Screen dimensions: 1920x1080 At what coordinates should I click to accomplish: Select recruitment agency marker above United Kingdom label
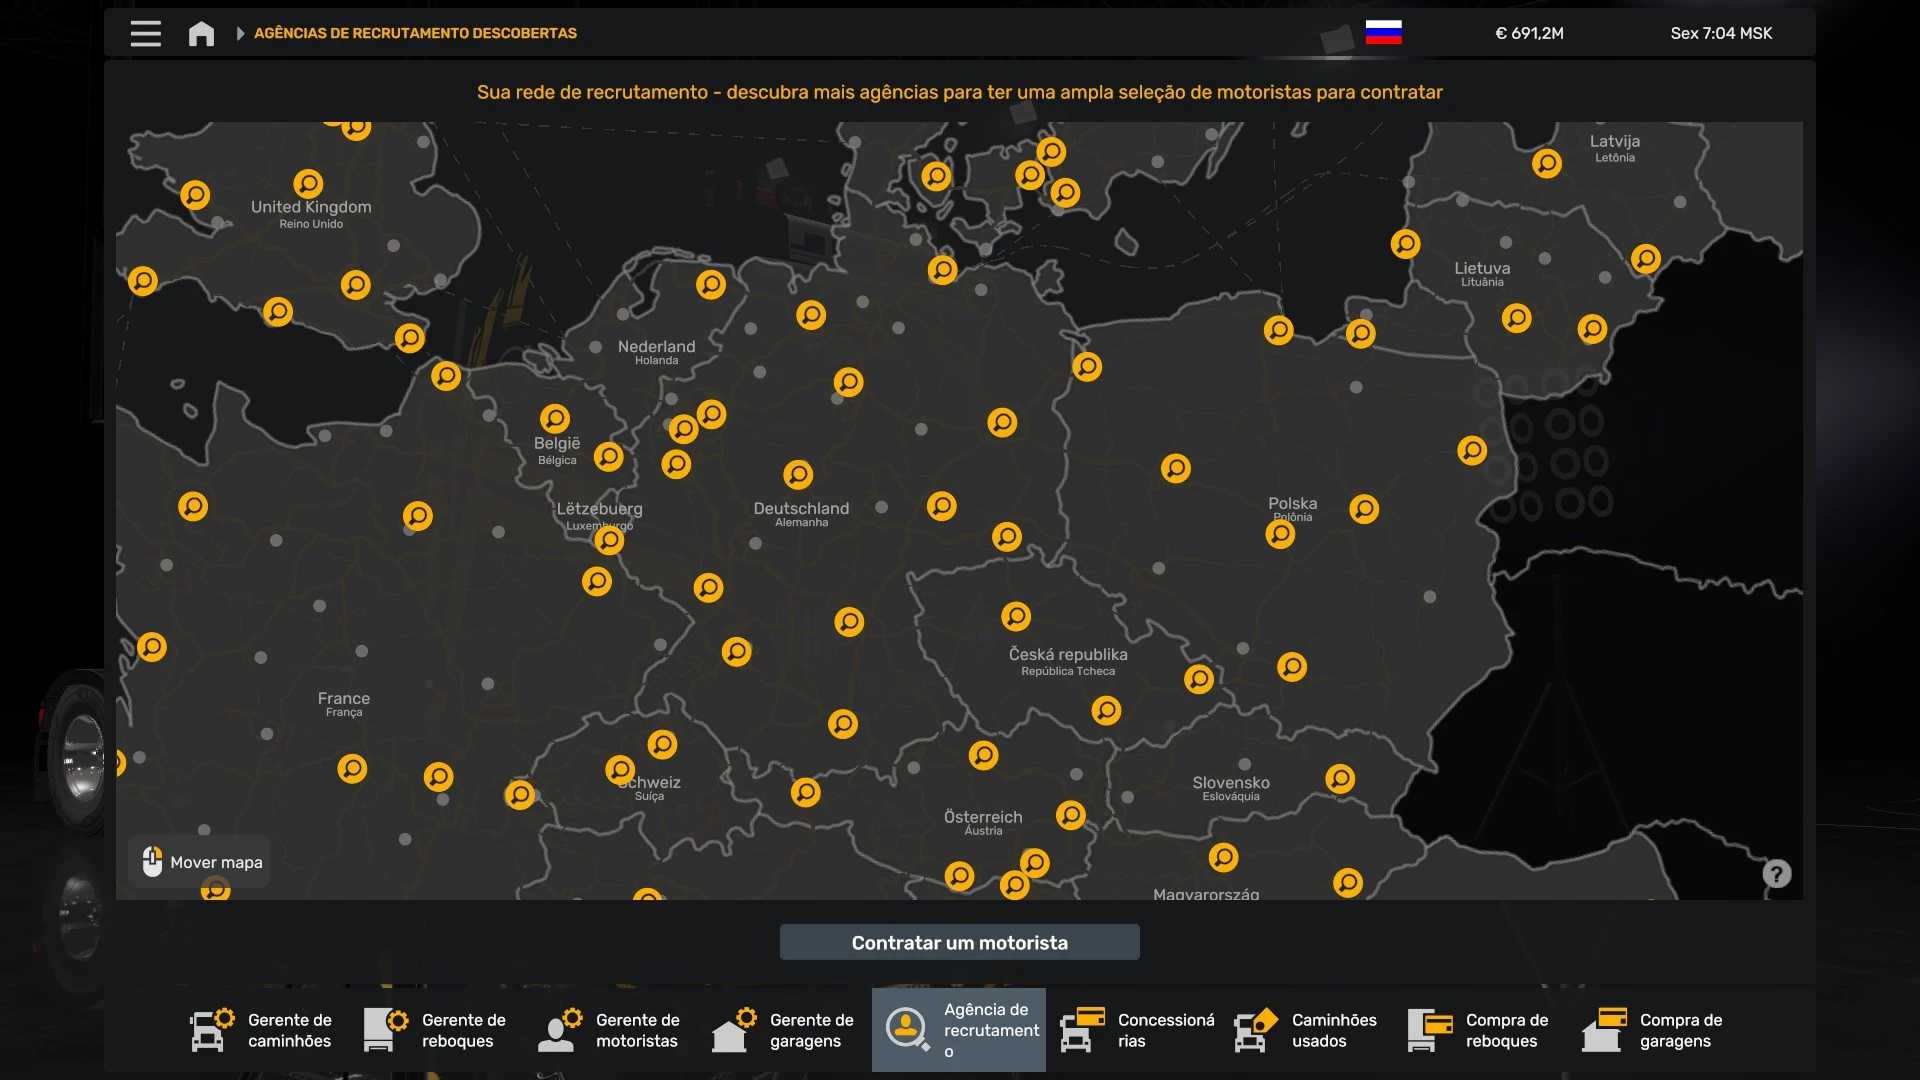coord(308,184)
